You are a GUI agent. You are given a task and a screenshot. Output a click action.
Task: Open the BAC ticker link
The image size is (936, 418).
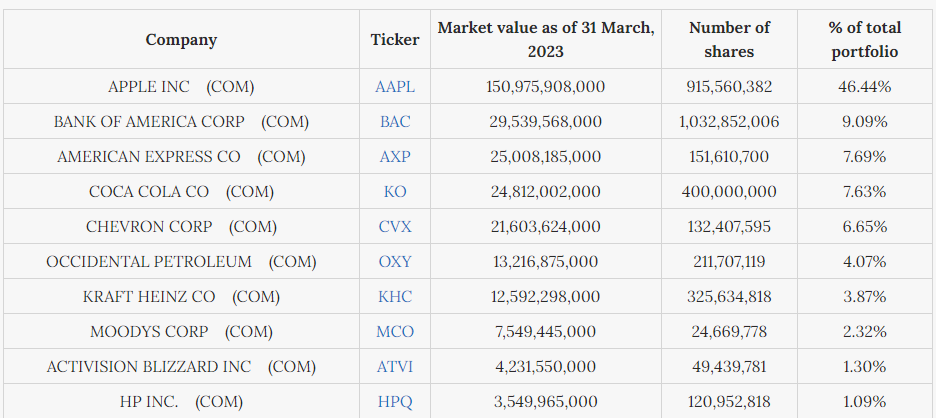coord(395,122)
